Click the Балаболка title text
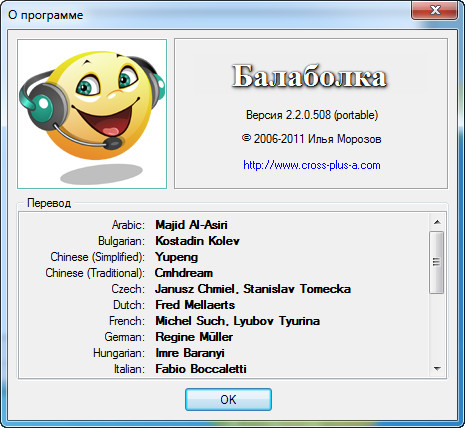 click(x=309, y=77)
